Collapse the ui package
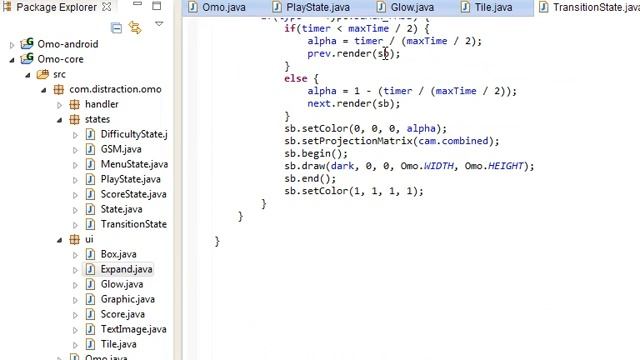Image resolution: width=640 pixels, height=360 pixels. tap(60, 240)
